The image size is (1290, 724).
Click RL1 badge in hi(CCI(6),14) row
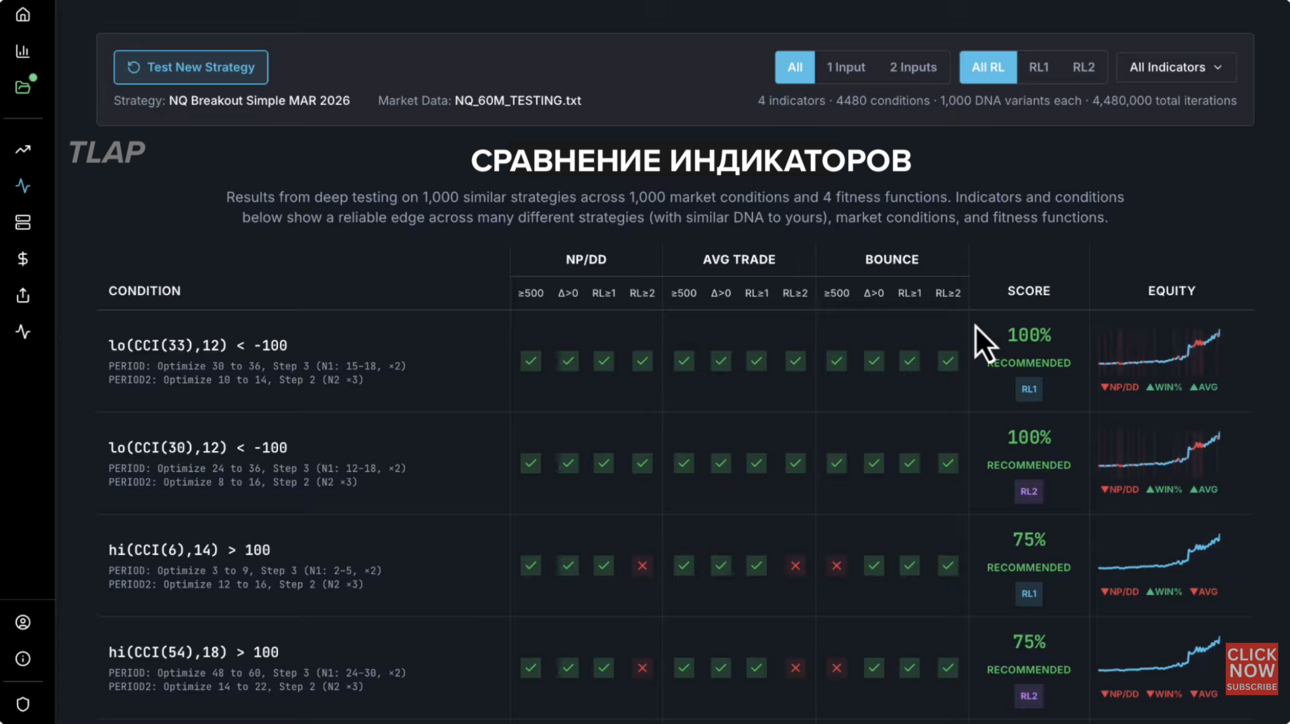[1029, 593]
